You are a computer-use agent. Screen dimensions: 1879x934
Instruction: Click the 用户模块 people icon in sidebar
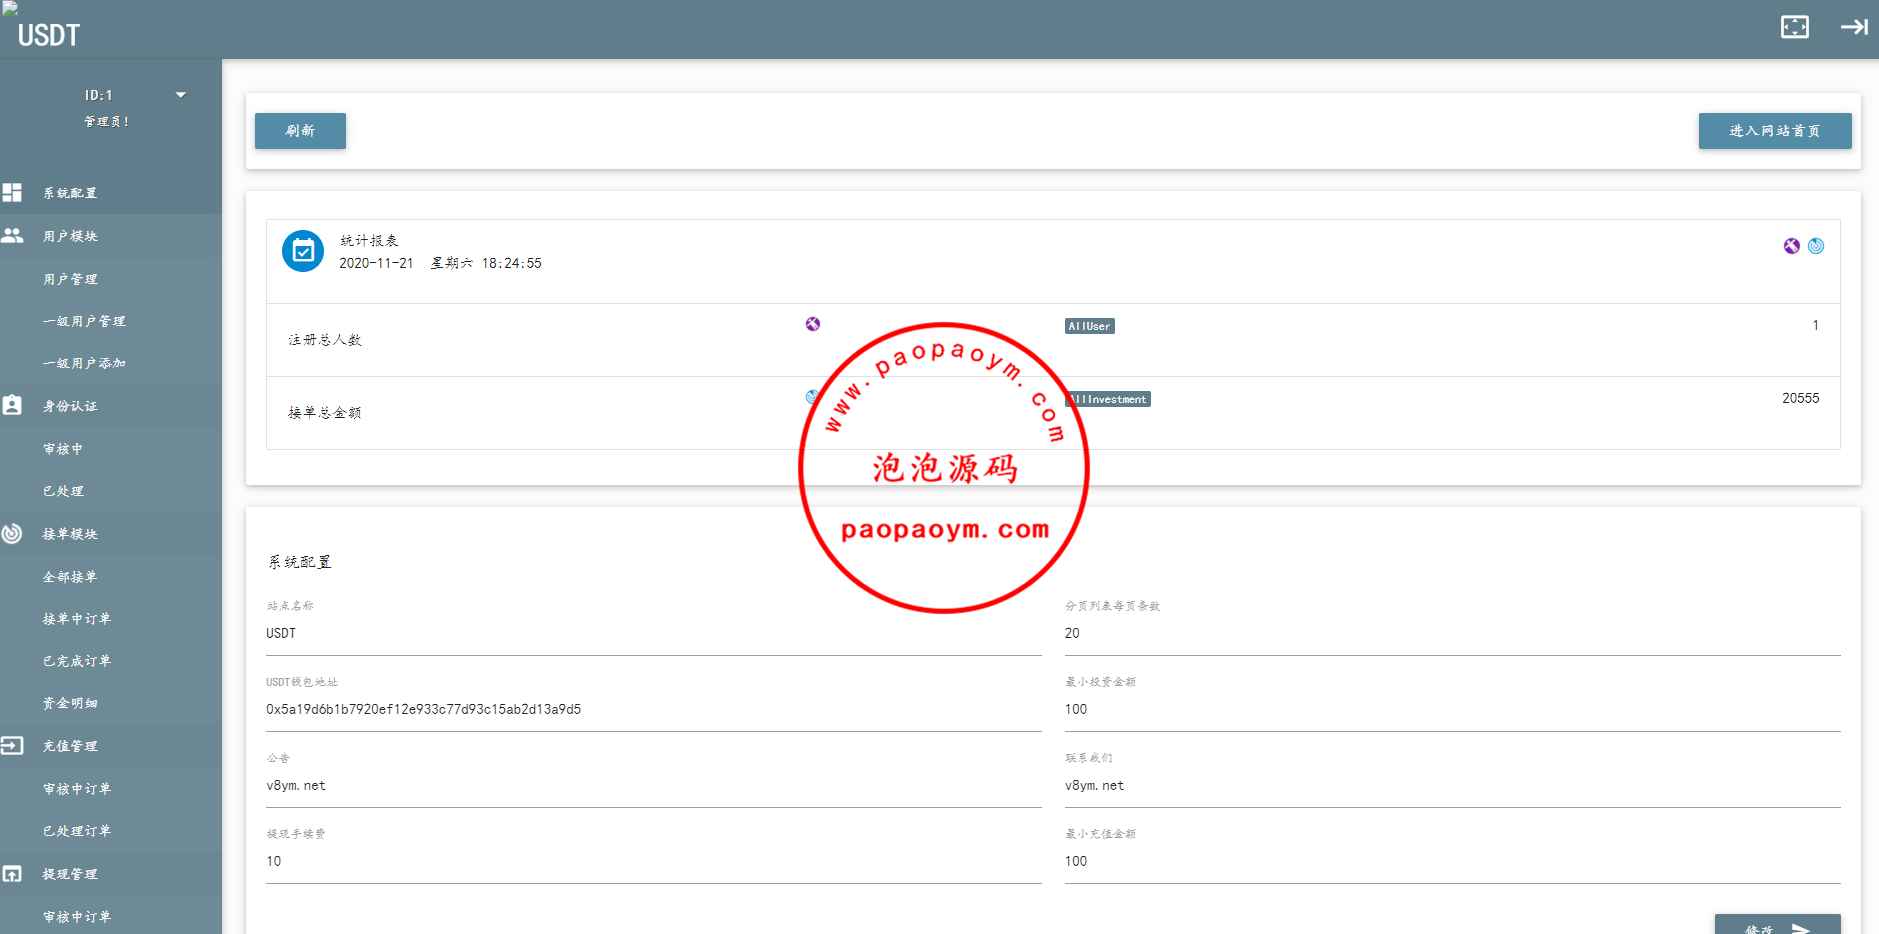pos(12,235)
